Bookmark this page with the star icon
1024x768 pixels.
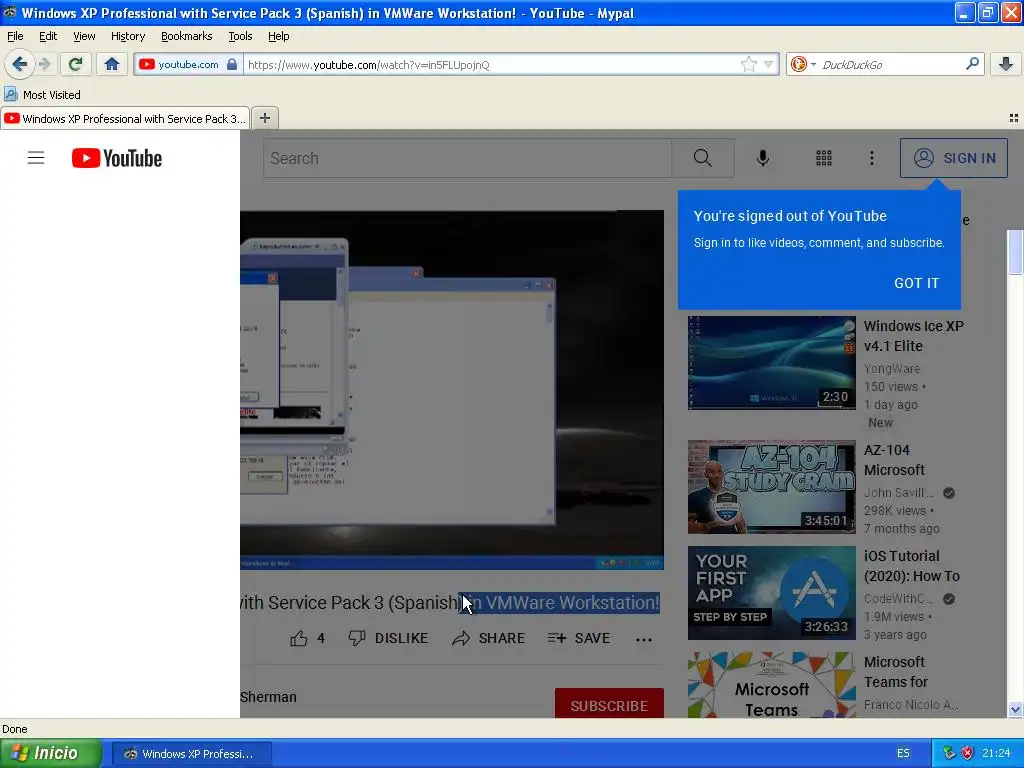pos(748,64)
